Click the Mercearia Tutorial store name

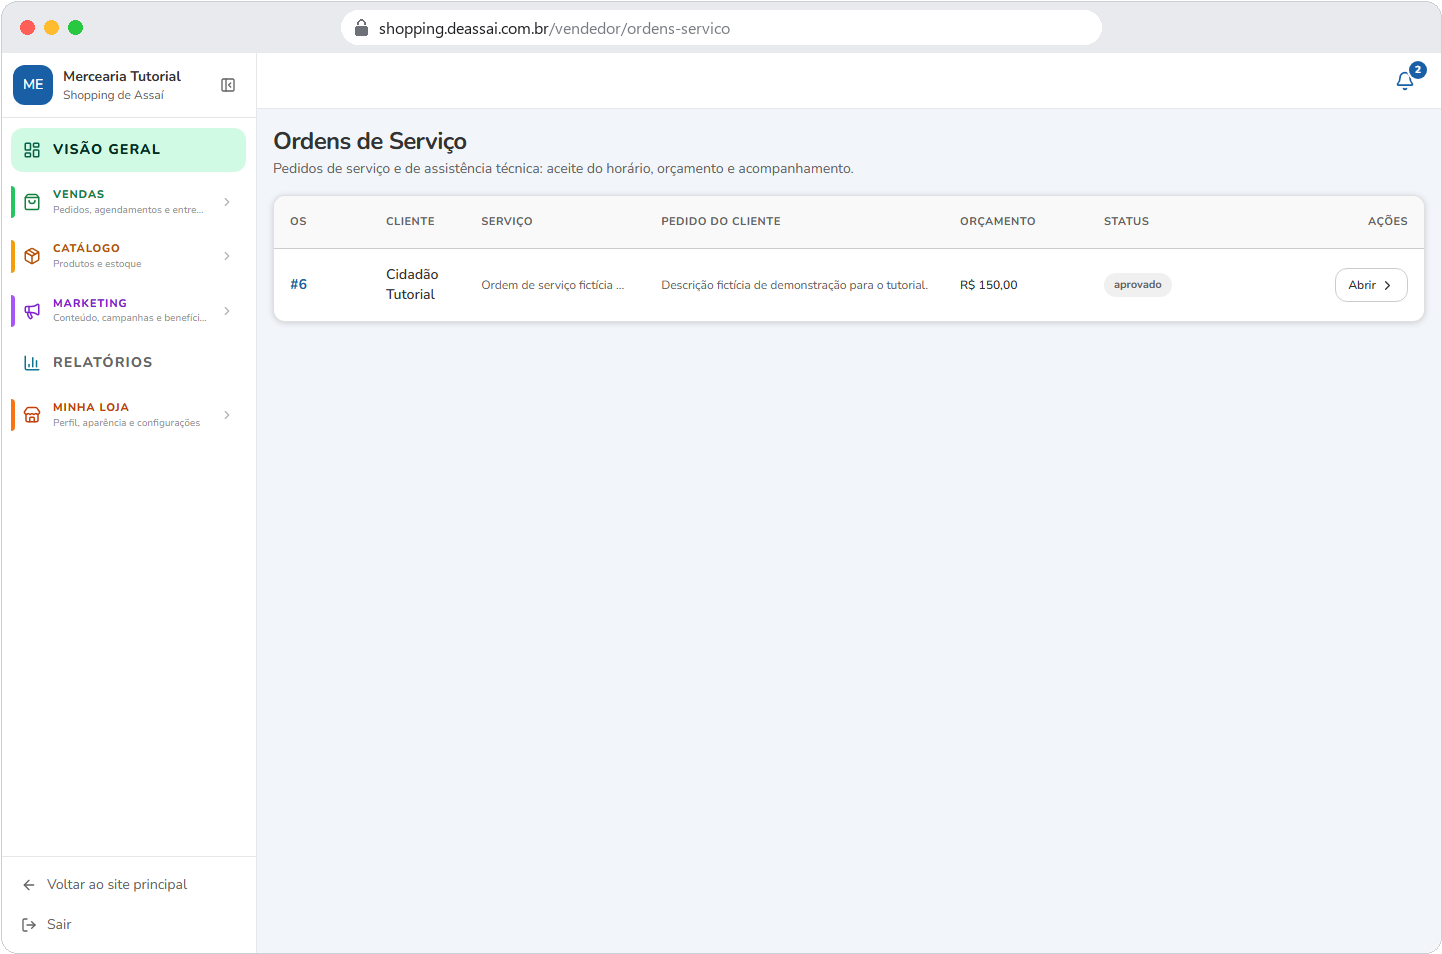click(x=122, y=76)
